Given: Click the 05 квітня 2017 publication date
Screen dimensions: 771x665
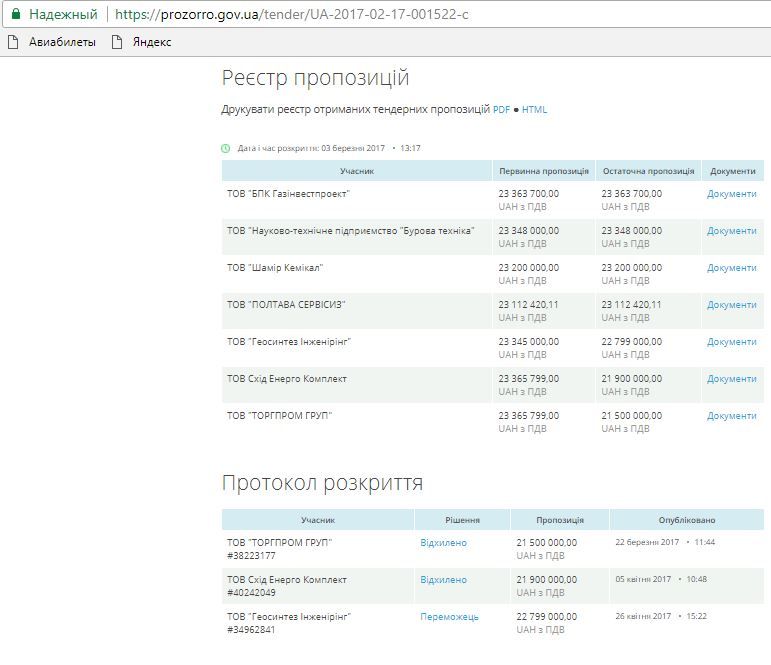Looking at the screenshot, I should [x=643, y=579].
